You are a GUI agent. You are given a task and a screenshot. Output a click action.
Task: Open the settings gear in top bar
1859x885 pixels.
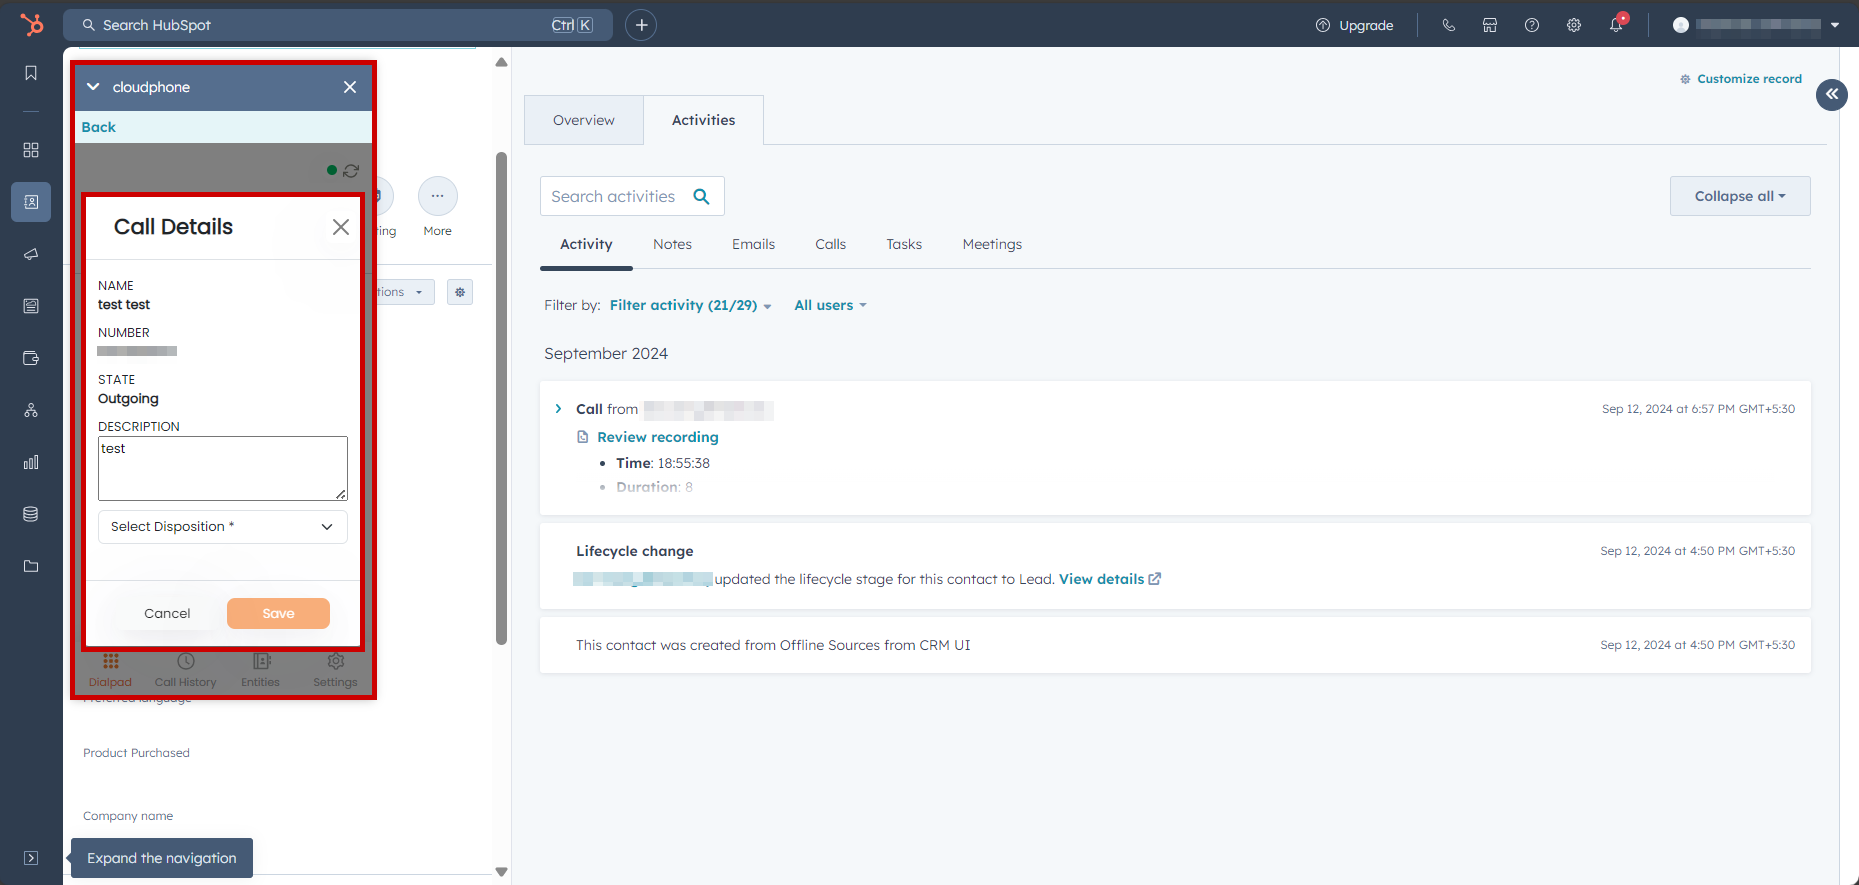click(x=1574, y=25)
